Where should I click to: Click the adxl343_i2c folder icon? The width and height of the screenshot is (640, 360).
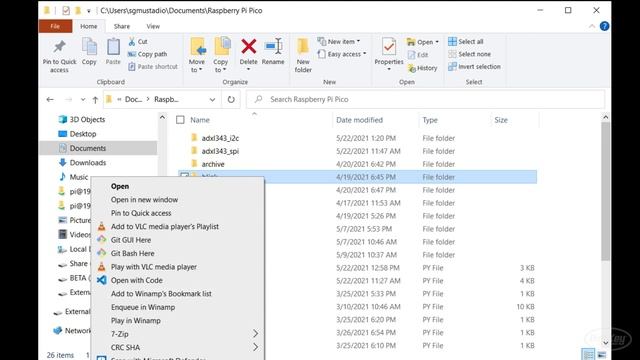194,138
